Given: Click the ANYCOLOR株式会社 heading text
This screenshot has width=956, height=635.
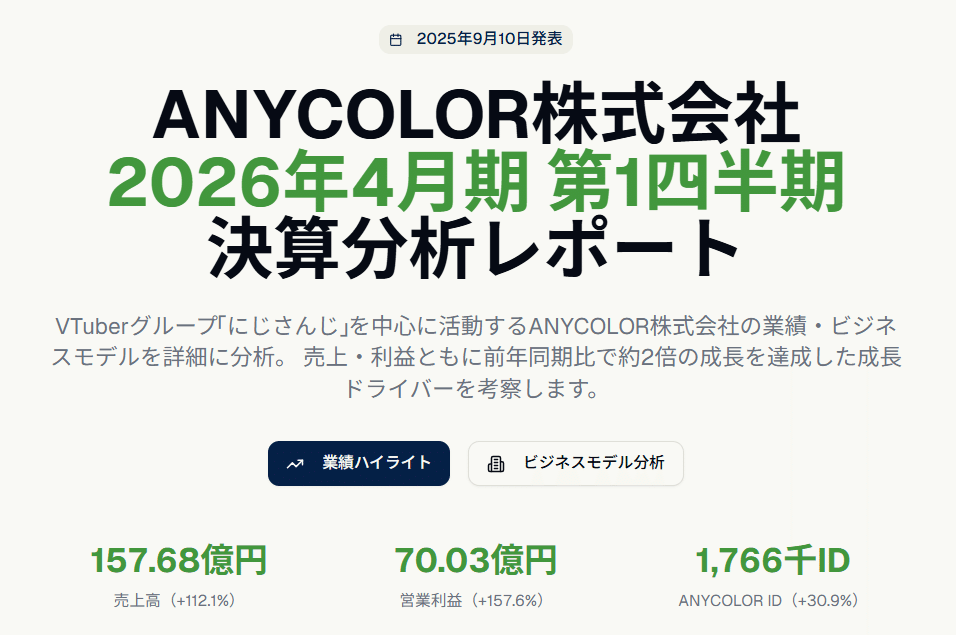Looking at the screenshot, I should click(x=476, y=114).
